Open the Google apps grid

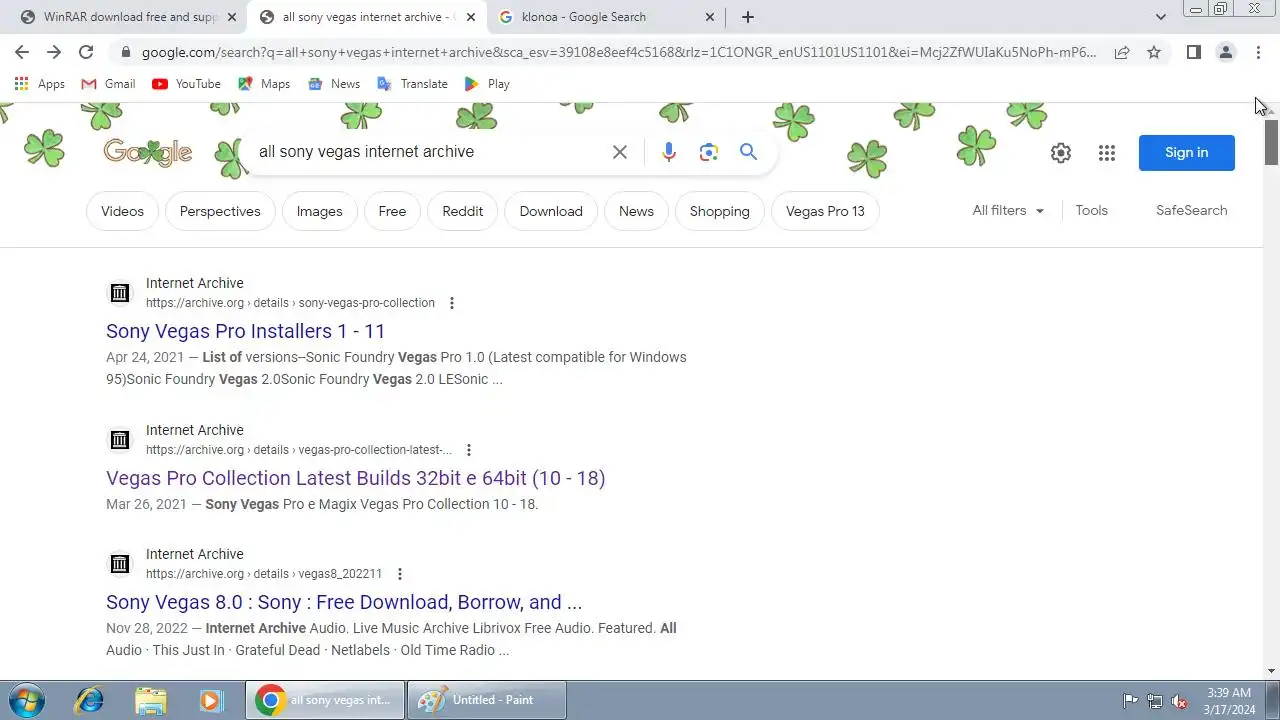pos(1106,152)
